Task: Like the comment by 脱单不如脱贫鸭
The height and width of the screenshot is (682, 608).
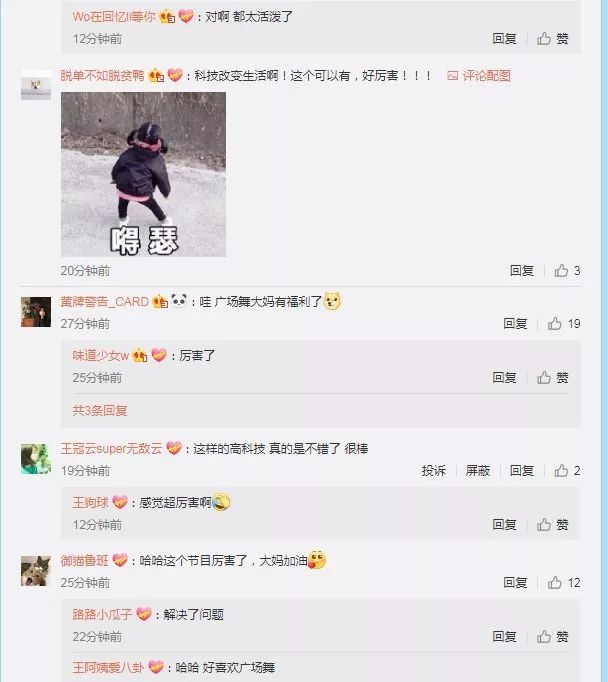Action: click(x=567, y=271)
